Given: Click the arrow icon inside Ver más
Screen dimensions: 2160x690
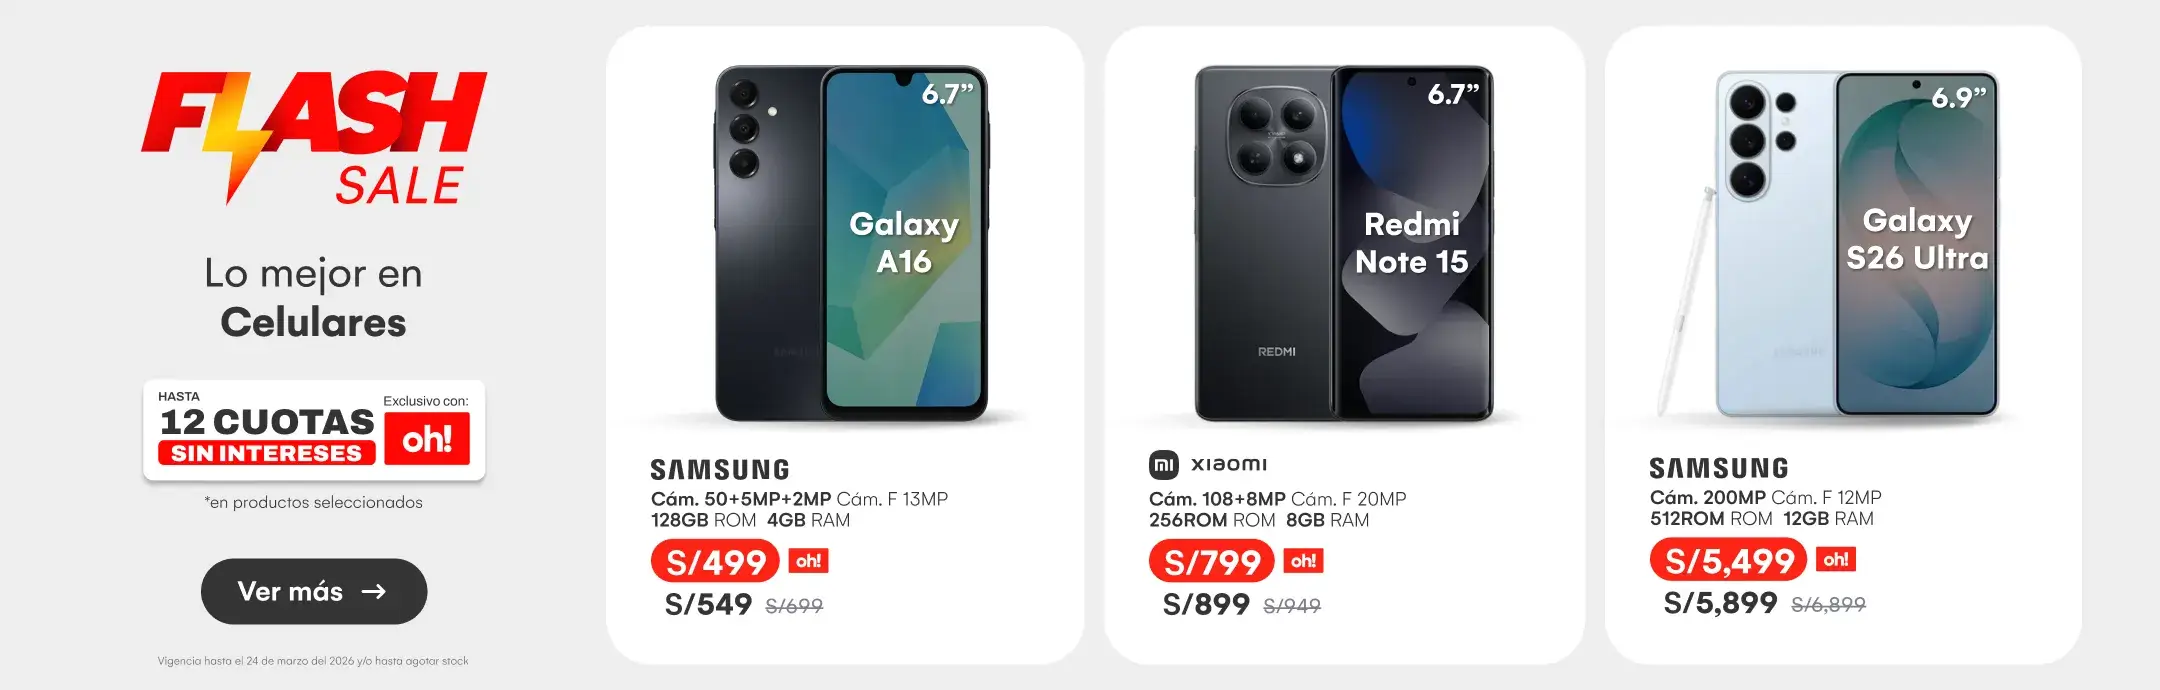Looking at the screenshot, I should pos(374,592).
